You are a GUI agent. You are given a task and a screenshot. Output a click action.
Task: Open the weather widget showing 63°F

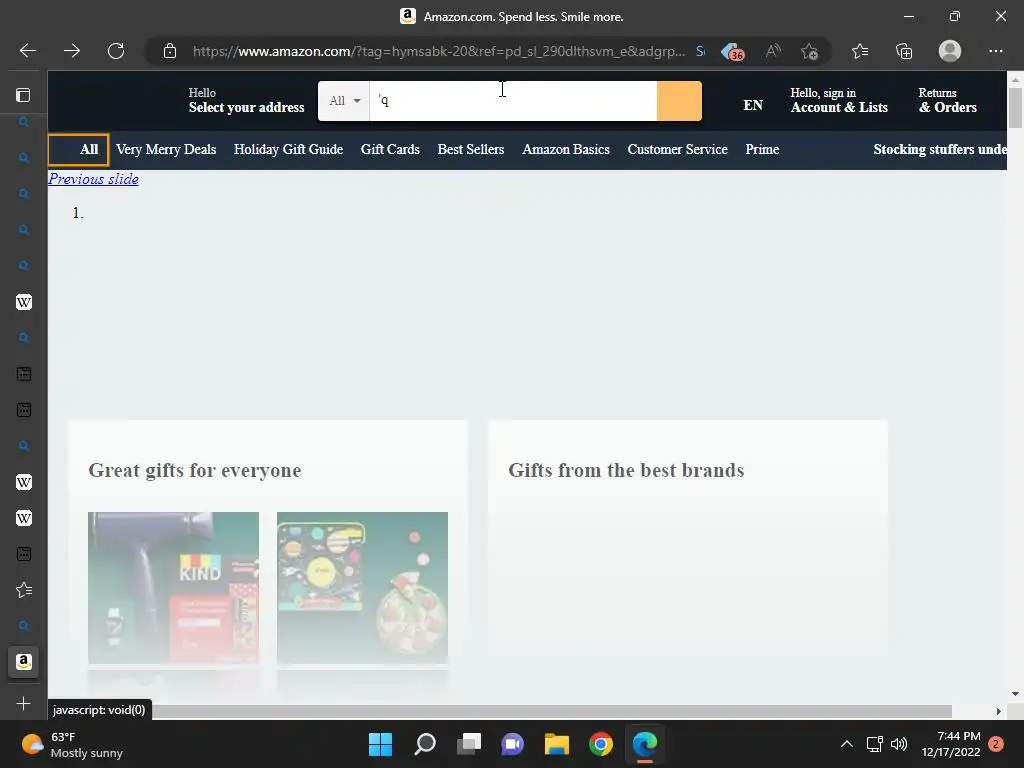click(x=72, y=744)
